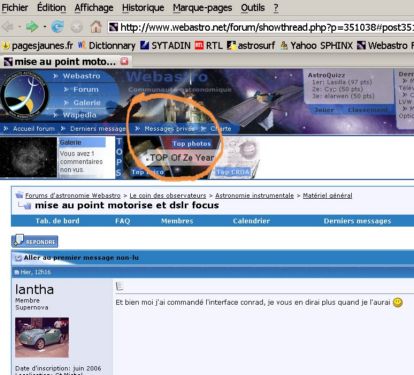Open Tab. de bord
The width and height of the screenshot is (414, 375).
click(x=57, y=221)
